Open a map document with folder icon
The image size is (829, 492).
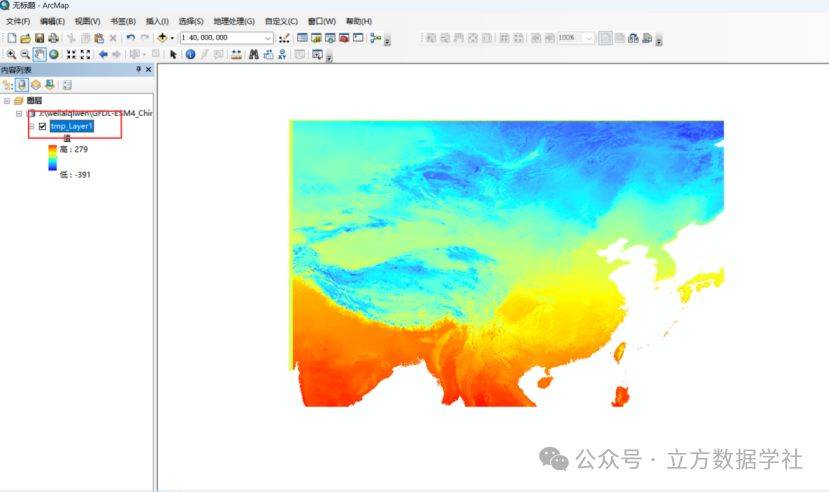click(x=25, y=38)
